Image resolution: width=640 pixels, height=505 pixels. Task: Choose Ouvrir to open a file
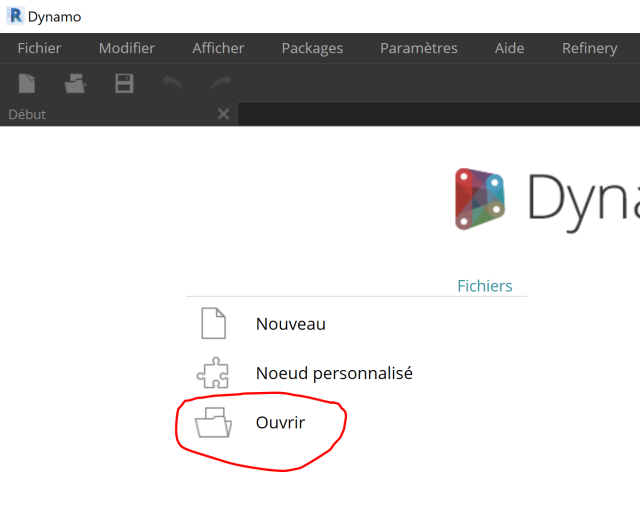[x=280, y=423]
